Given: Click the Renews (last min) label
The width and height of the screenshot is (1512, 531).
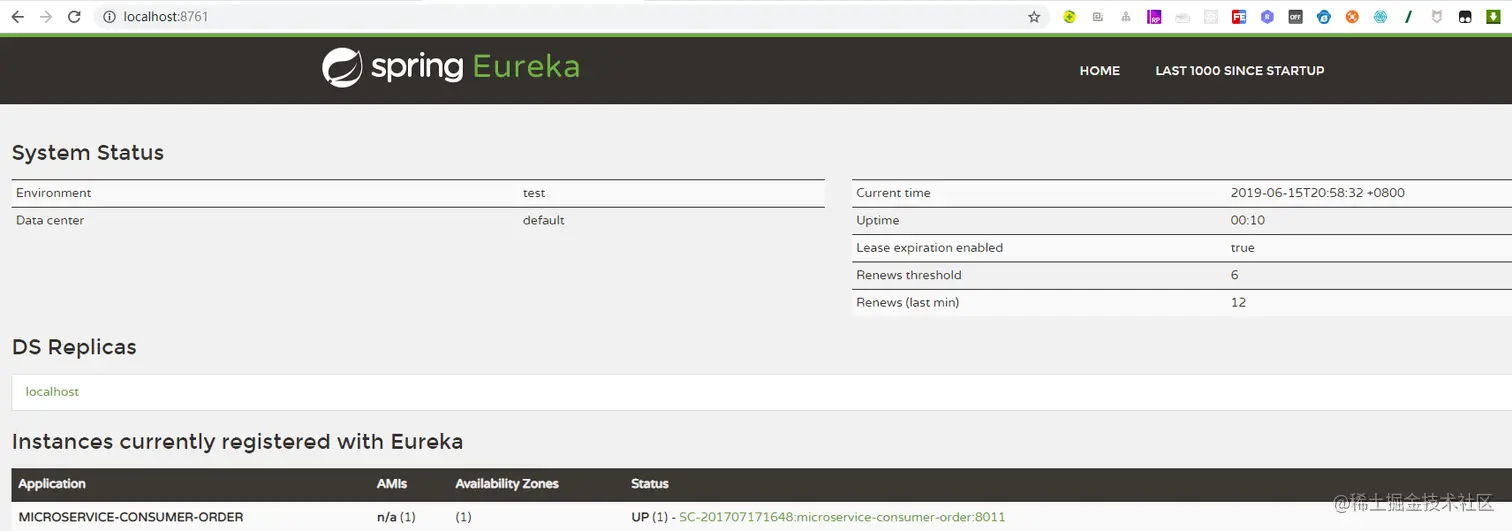Looking at the screenshot, I should pos(907,302).
